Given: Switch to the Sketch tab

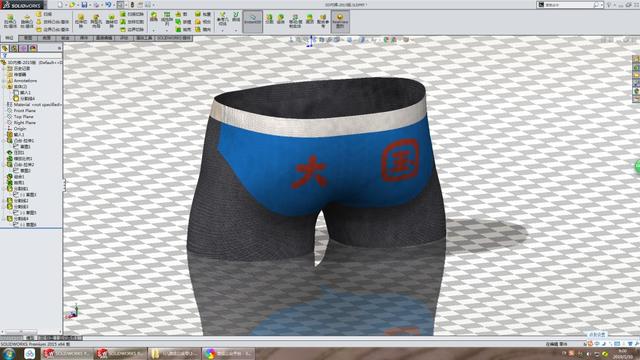Looking at the screenshot, I should pyautogui.click(x=28, y=38).
